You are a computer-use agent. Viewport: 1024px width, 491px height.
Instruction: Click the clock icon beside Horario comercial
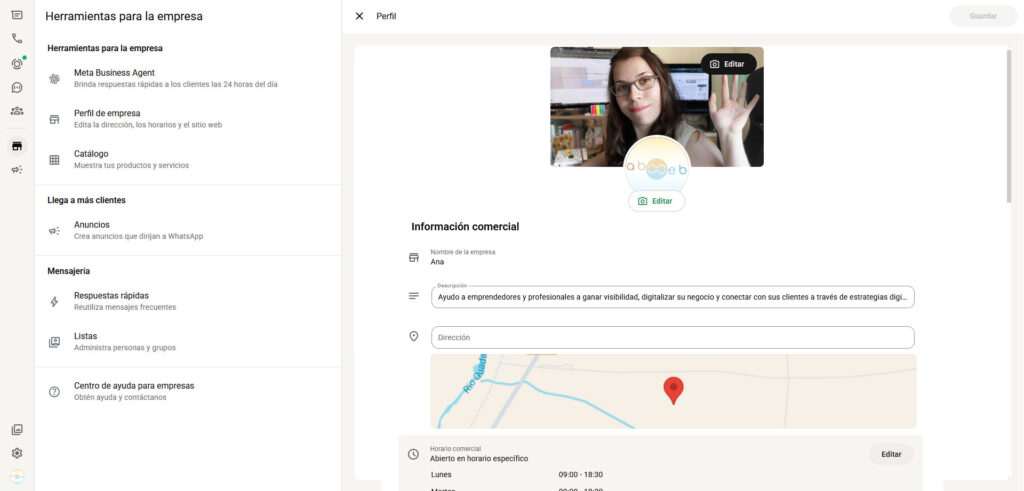coord(413,454)
